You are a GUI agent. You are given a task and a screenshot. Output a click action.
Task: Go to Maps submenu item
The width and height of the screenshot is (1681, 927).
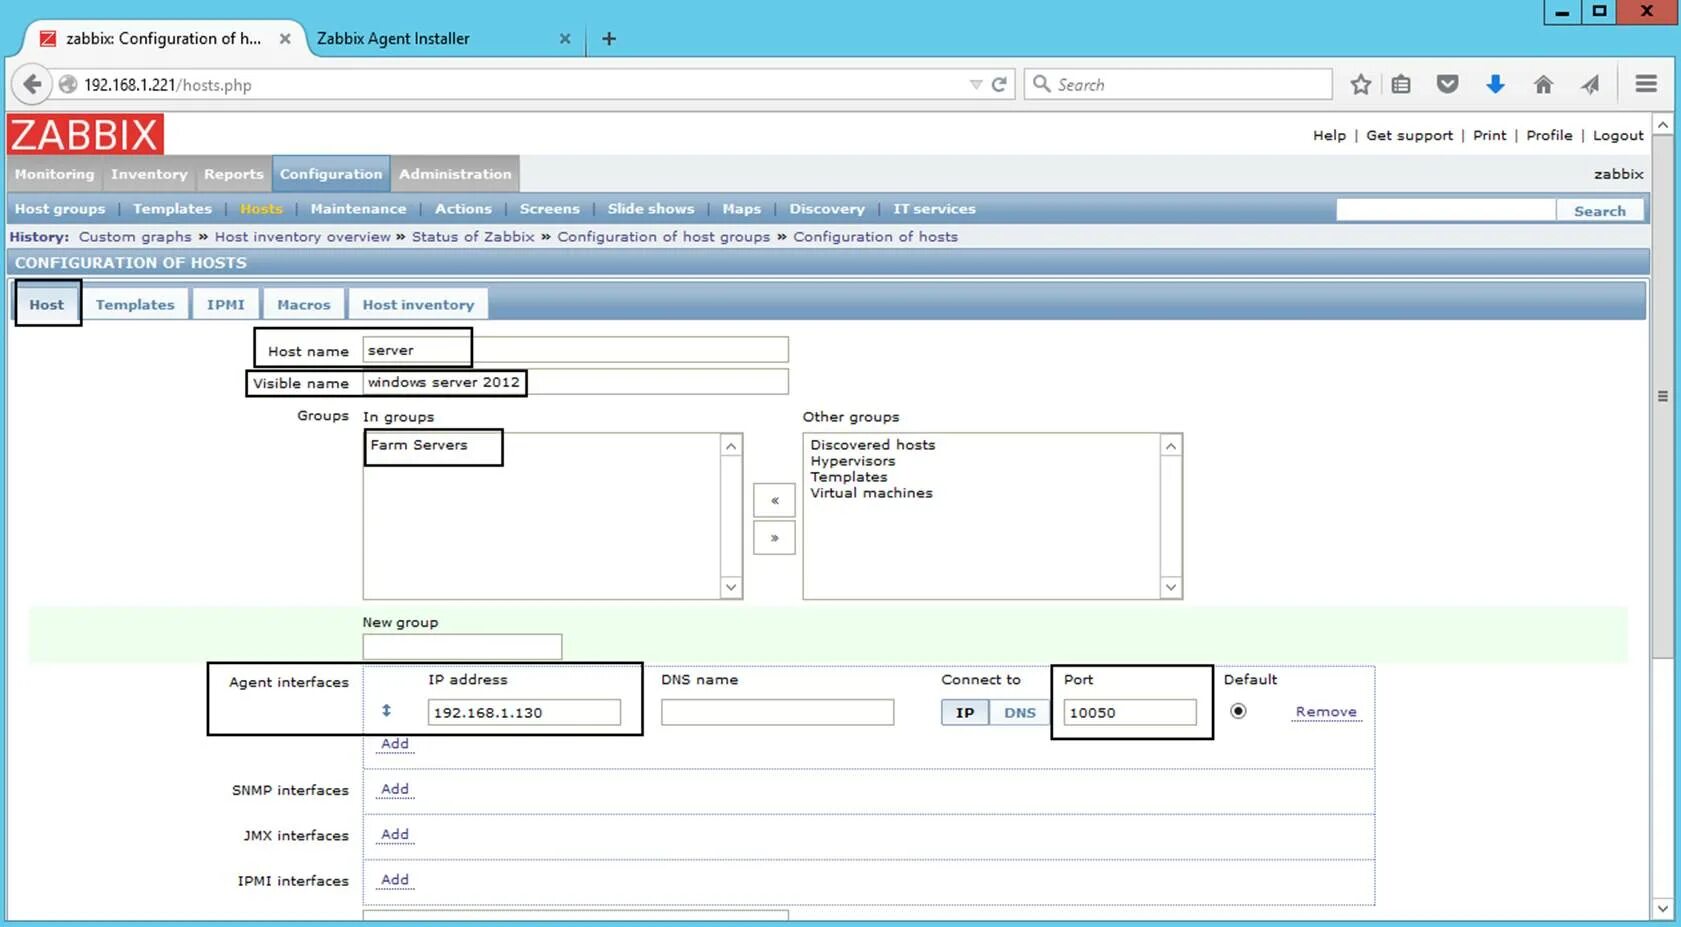741,209
